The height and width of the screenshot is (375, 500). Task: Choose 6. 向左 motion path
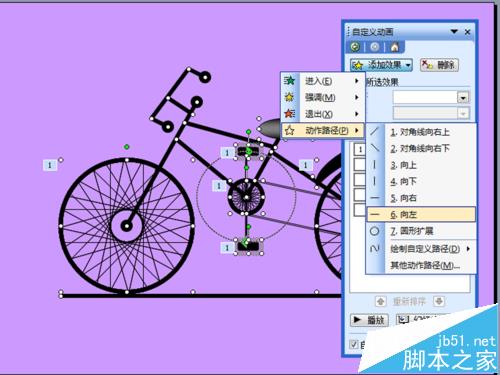click(x=421, y=214)
